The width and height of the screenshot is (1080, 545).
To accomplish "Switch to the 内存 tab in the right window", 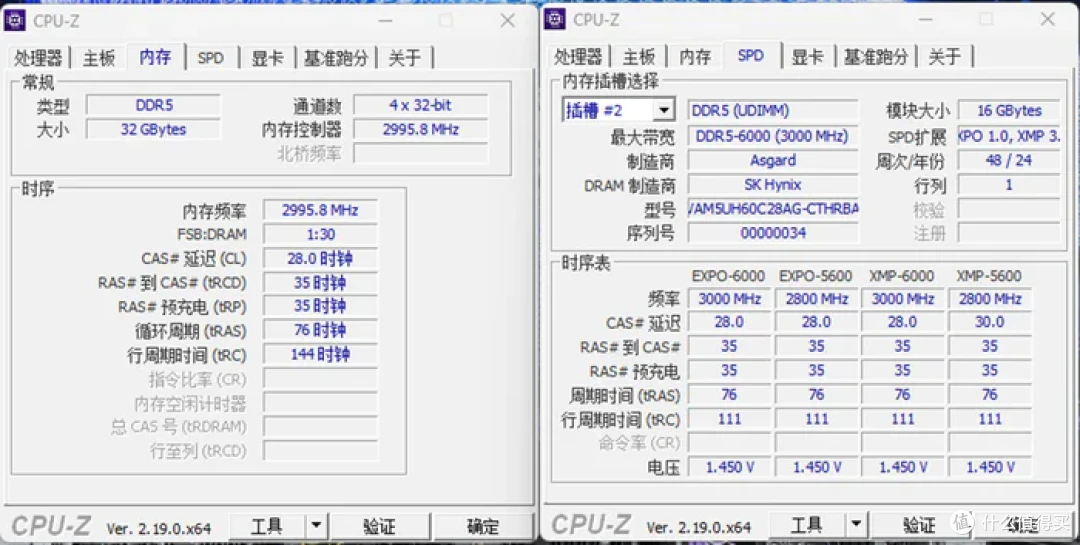I will pyautogui.click(x=695, y=56).
